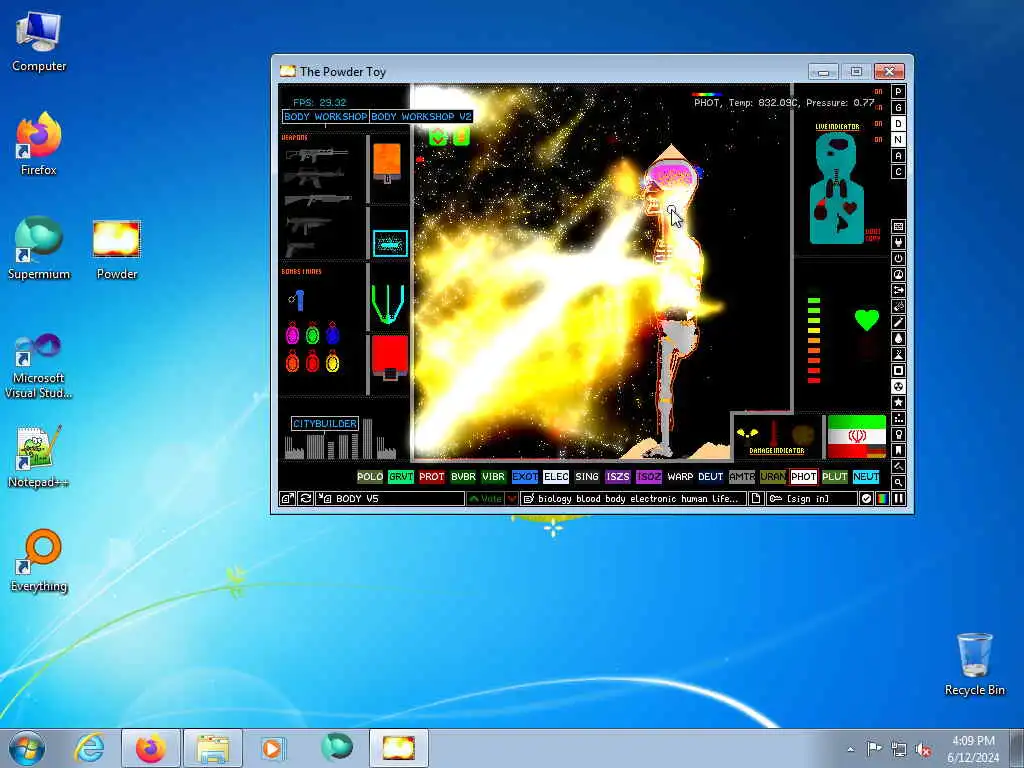1024x768 pixels.
Task: Open the Liquids droplet category
Action: (898, 338)
